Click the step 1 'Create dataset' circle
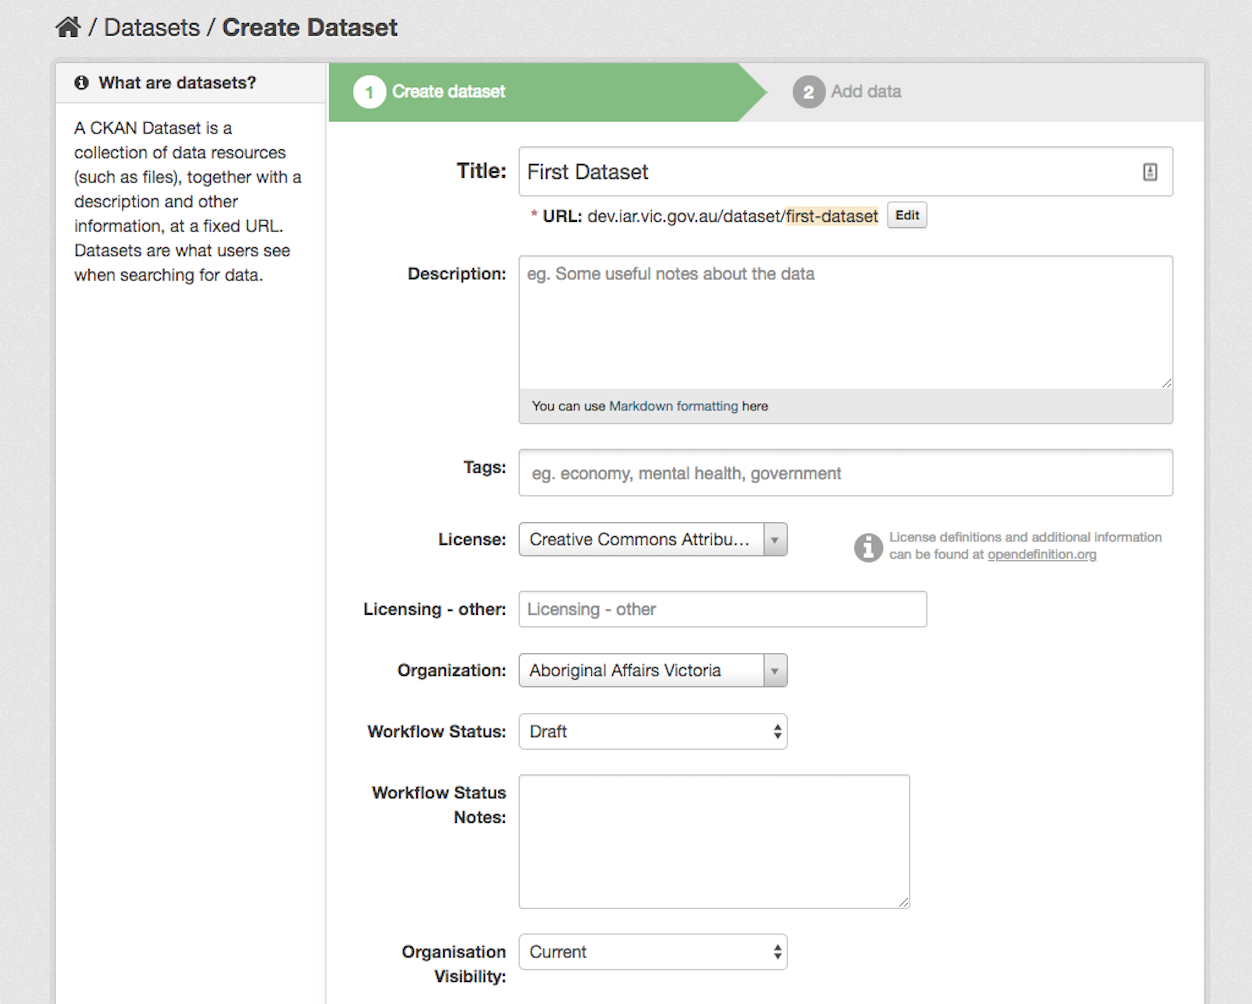Screen dimensions: 1252x1004 point(369,91)
